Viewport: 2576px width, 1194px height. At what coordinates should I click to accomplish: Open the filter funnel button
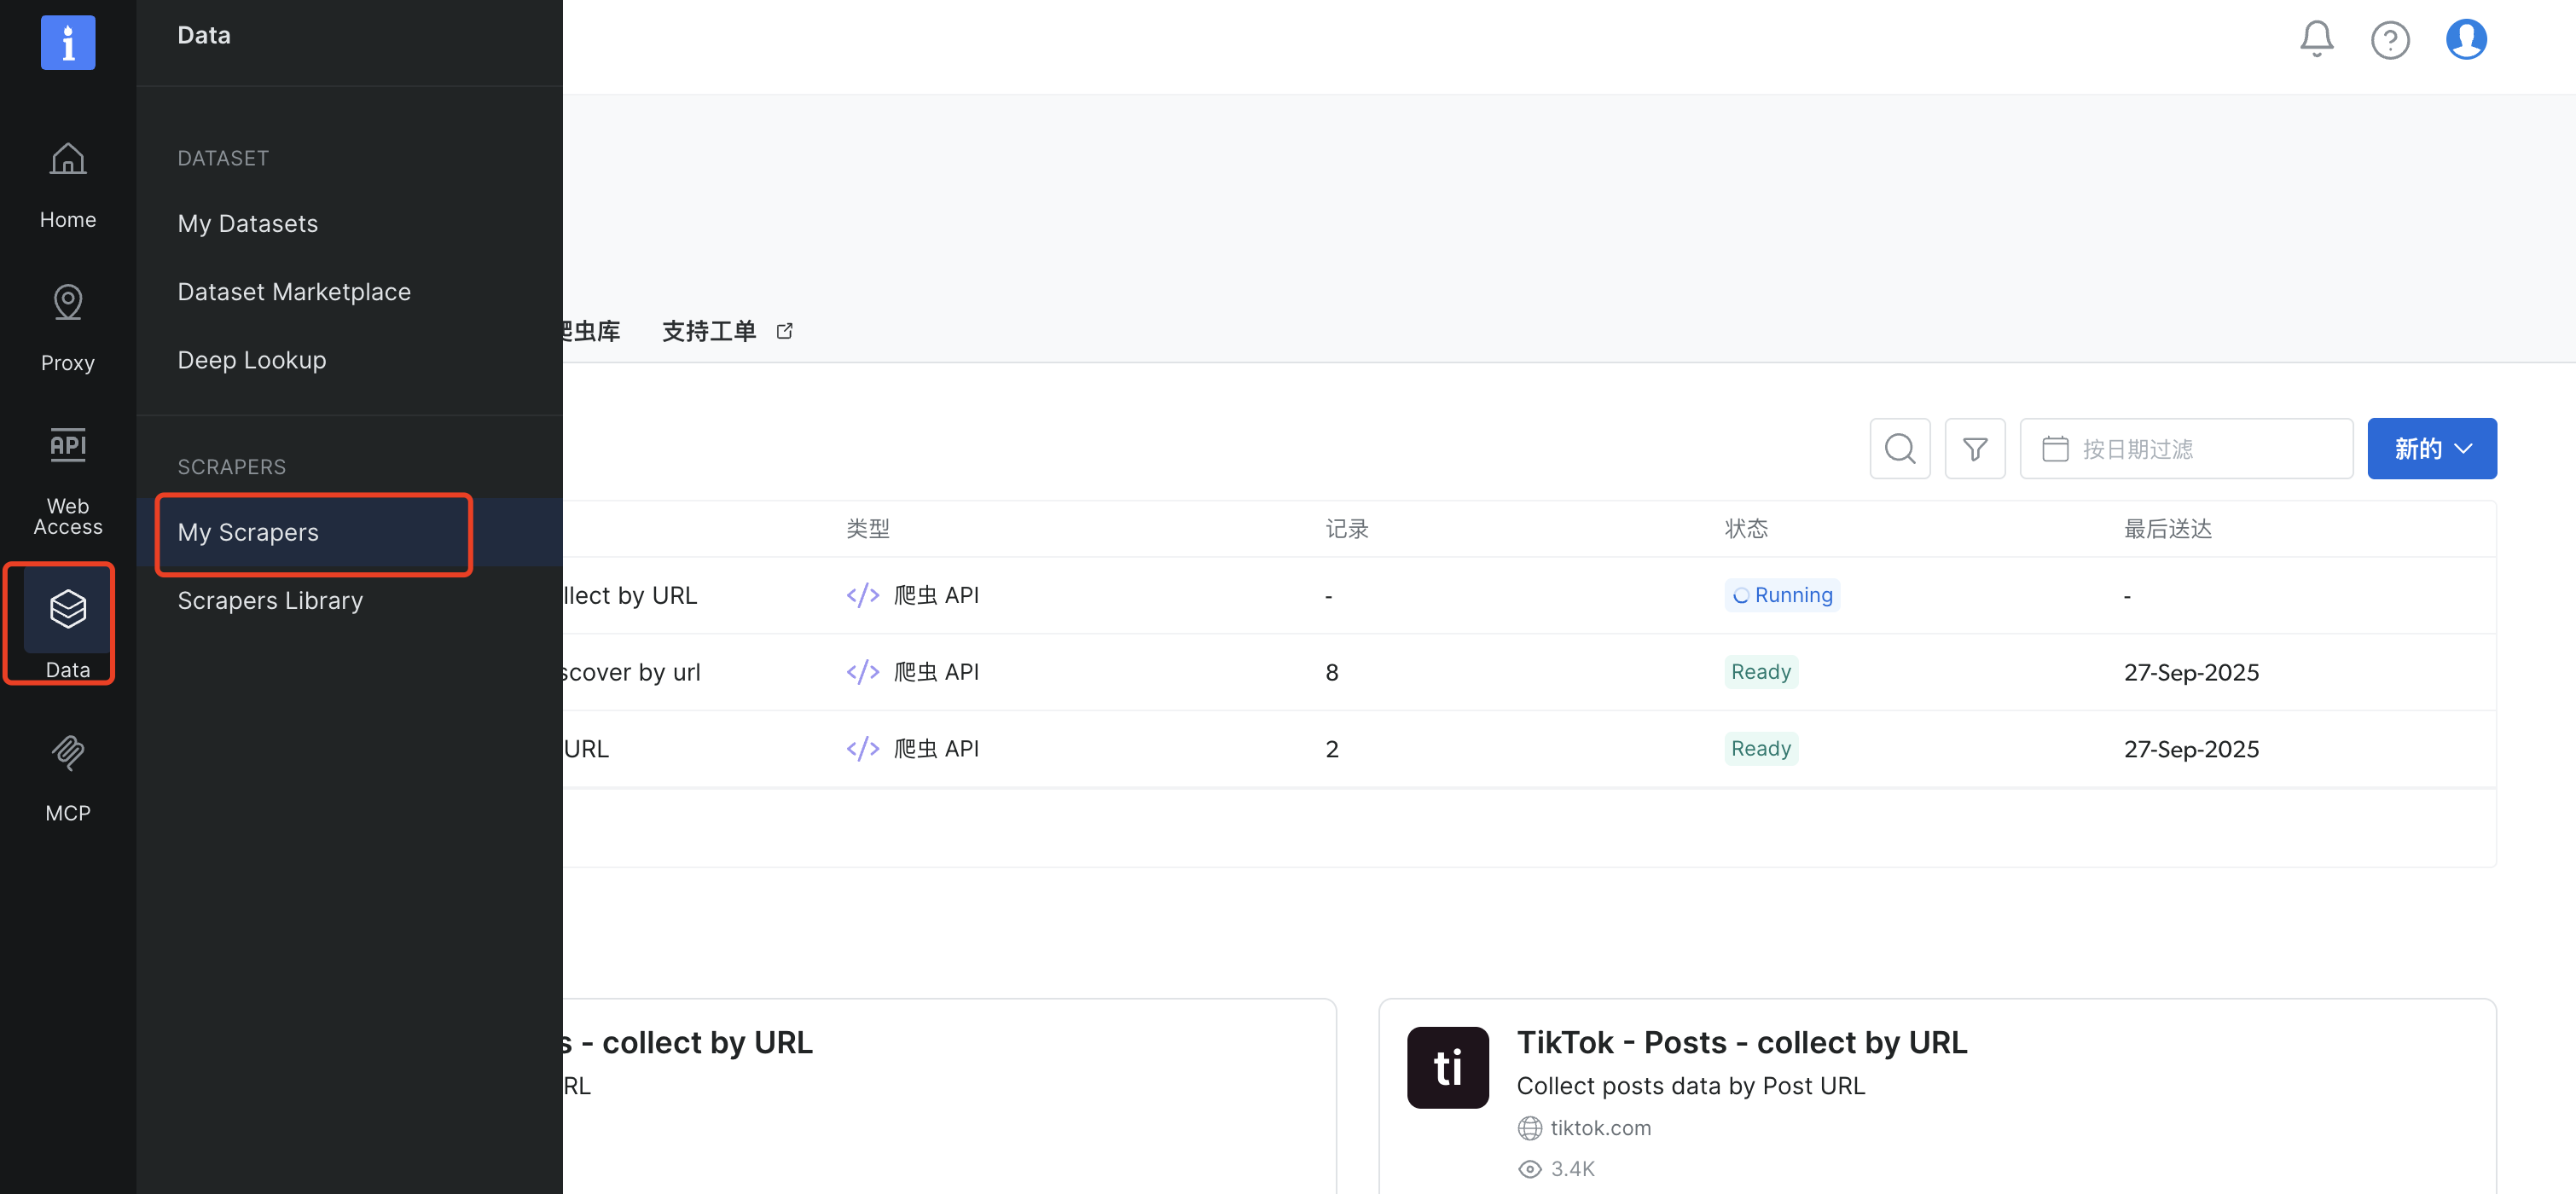1975,449
